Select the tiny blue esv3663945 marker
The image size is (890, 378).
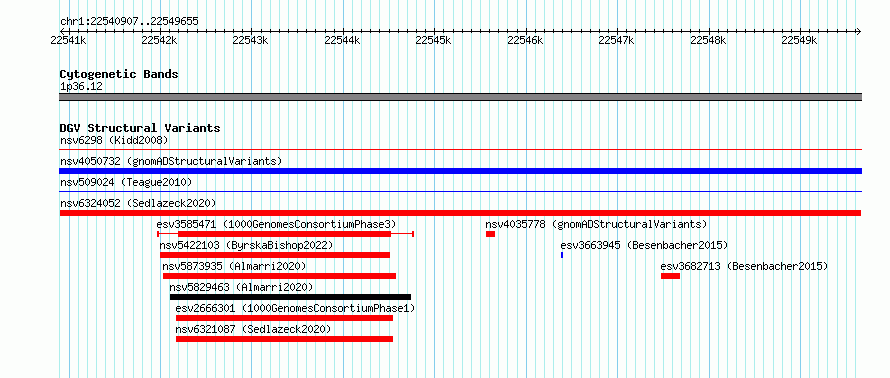562,255
